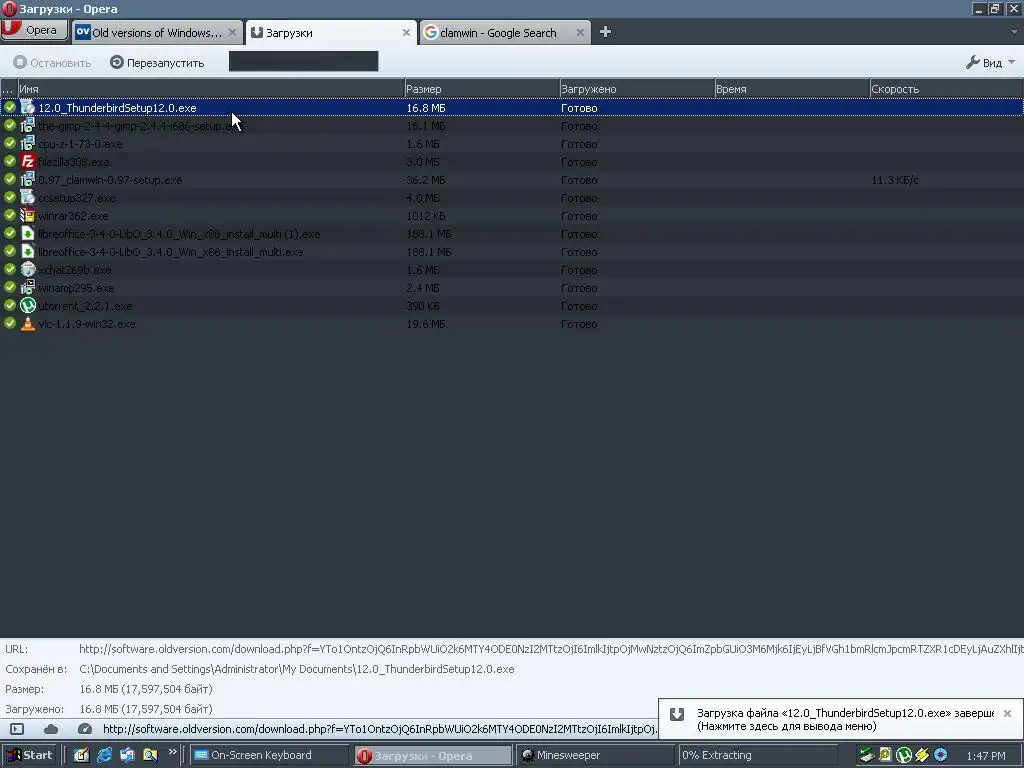Click the Остановить button
Image resolution: width=1024 pixels, height=768 pixels.
[x=52, y=63]
